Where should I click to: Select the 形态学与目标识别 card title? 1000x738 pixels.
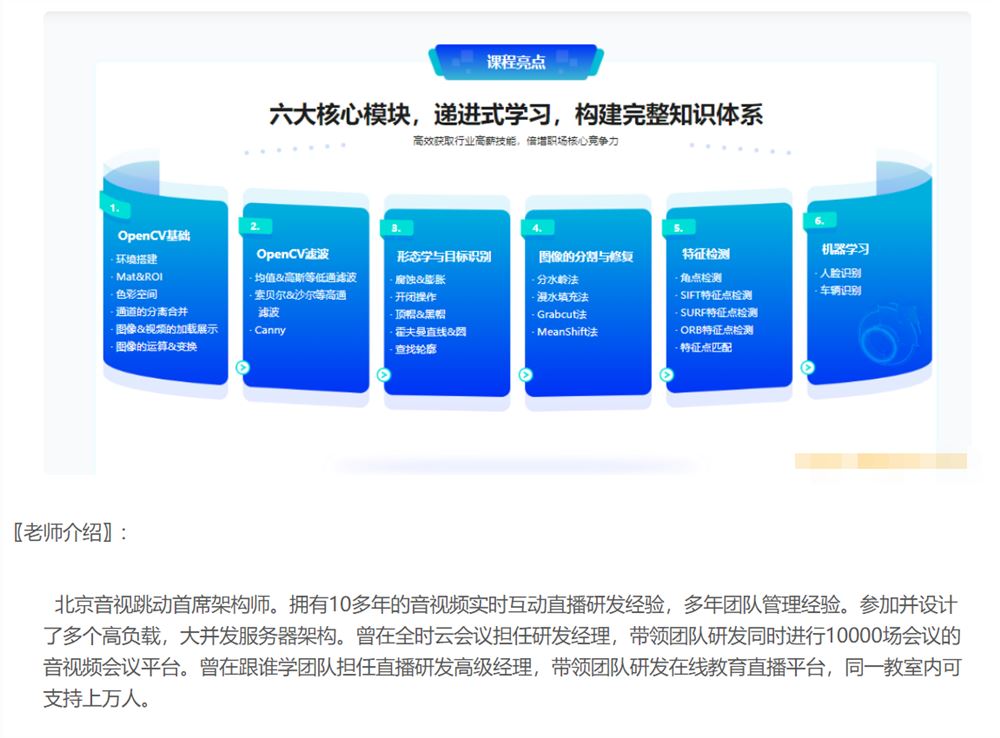(x=444, y=256)
